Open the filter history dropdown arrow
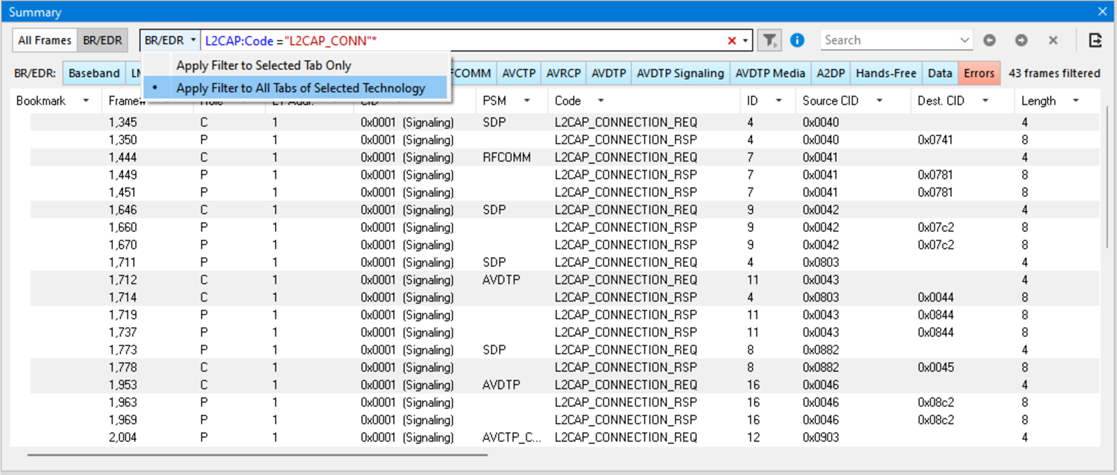This screenshot has width=1117, height=475. click(x=744, y=41)
